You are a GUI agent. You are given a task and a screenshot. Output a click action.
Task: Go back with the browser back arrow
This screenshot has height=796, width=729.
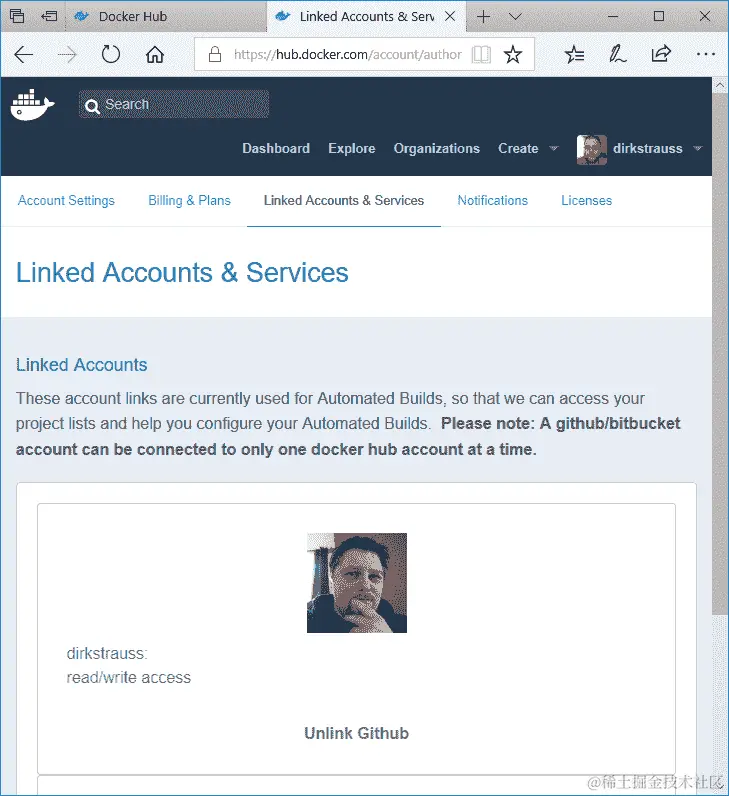pyautogui.click(x=23, y=54)
